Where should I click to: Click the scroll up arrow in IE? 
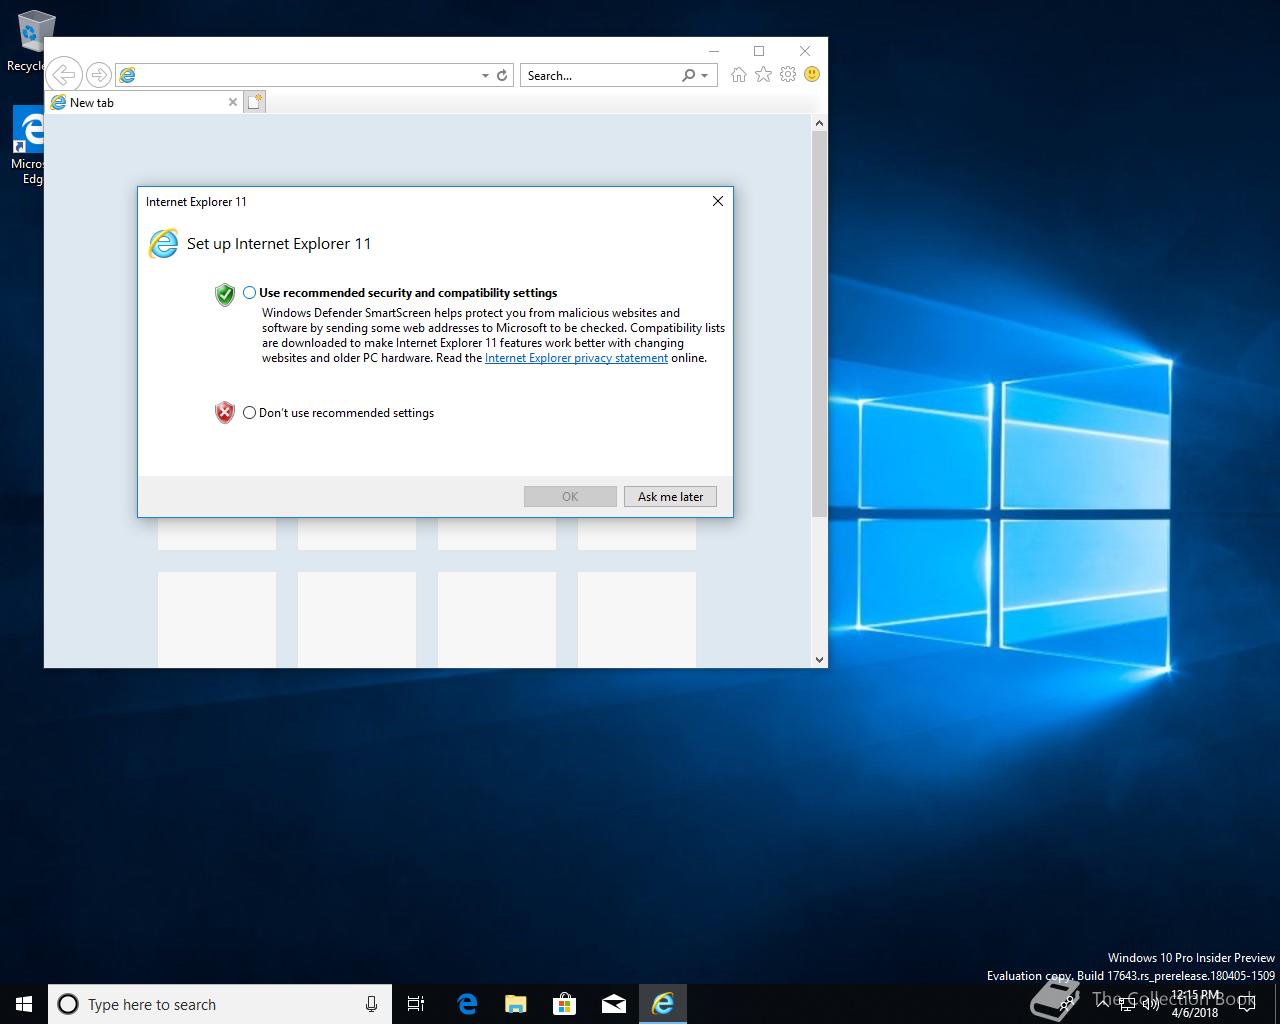pos(819,123)
